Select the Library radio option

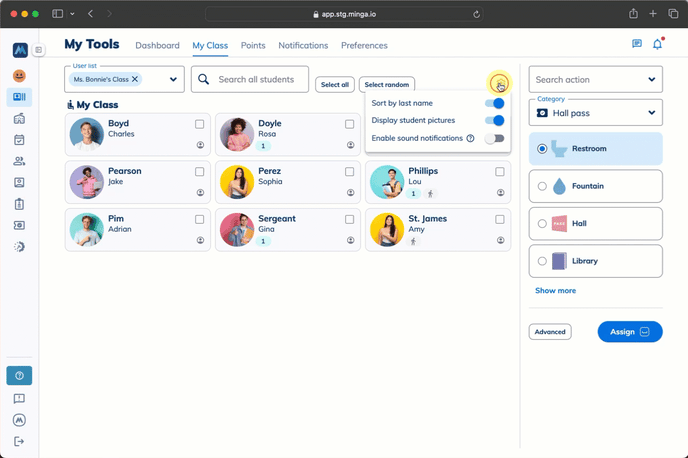coord(542,261)
